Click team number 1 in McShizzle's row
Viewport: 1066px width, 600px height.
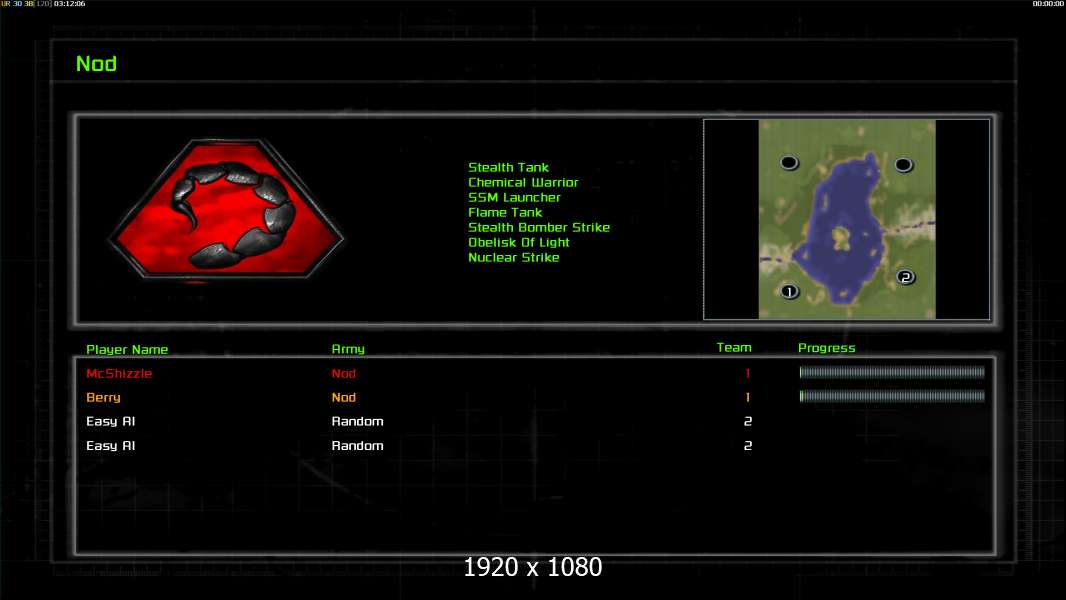(747, 373)
